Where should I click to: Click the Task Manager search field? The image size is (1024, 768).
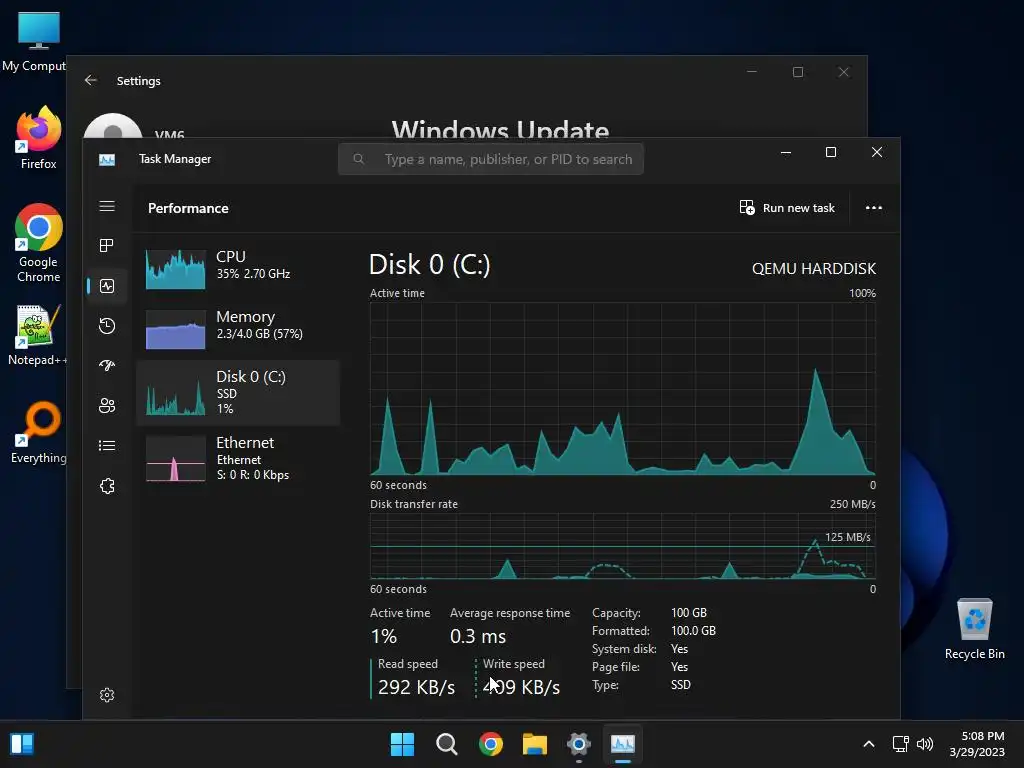490,159
